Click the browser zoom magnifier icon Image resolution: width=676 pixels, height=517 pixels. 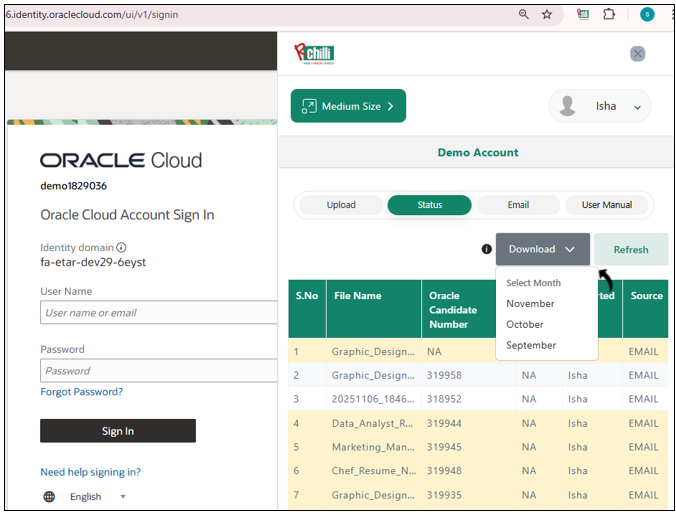click(524, 15)
